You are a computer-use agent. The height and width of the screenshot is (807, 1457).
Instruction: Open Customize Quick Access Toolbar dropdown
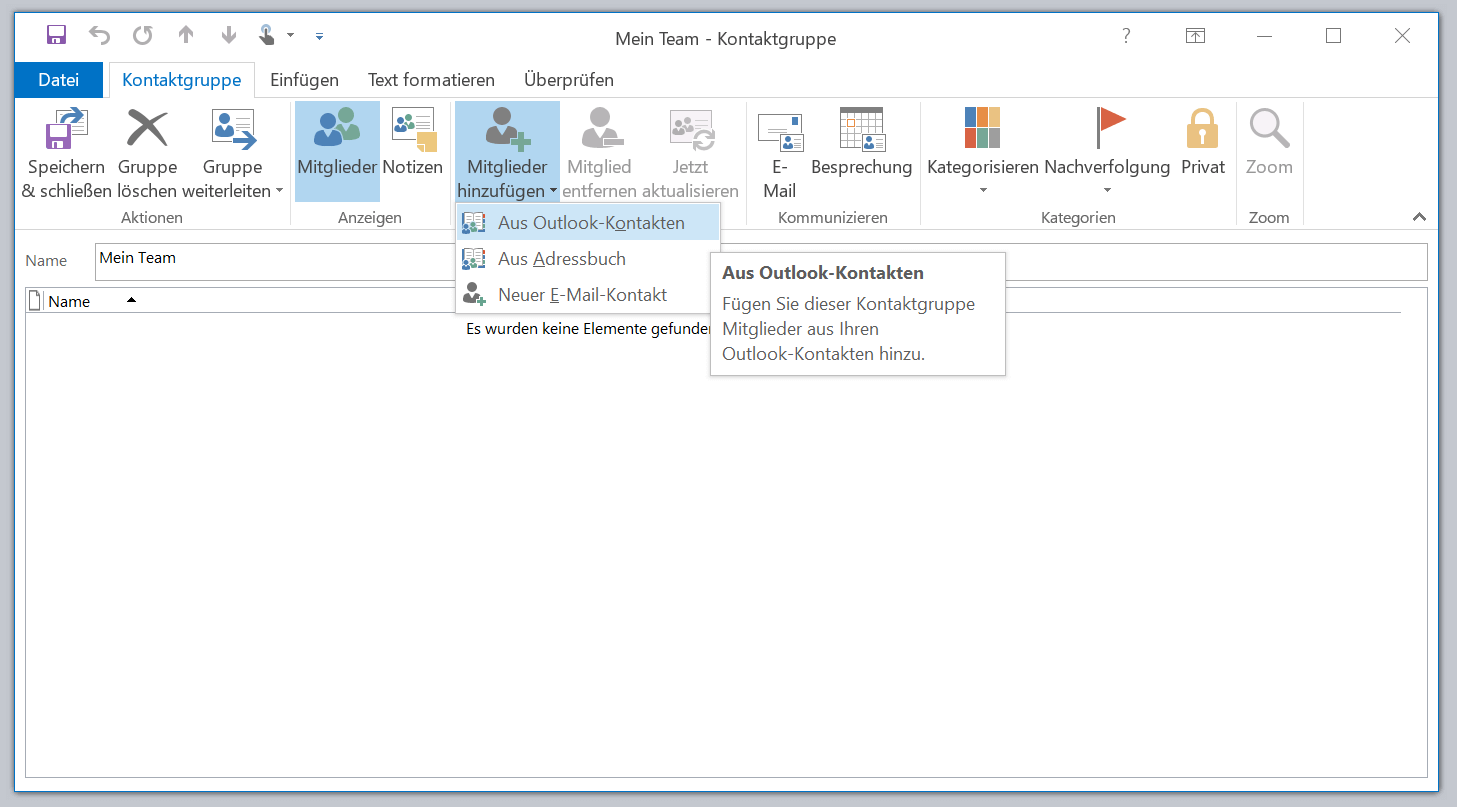(x=319, y=36)
